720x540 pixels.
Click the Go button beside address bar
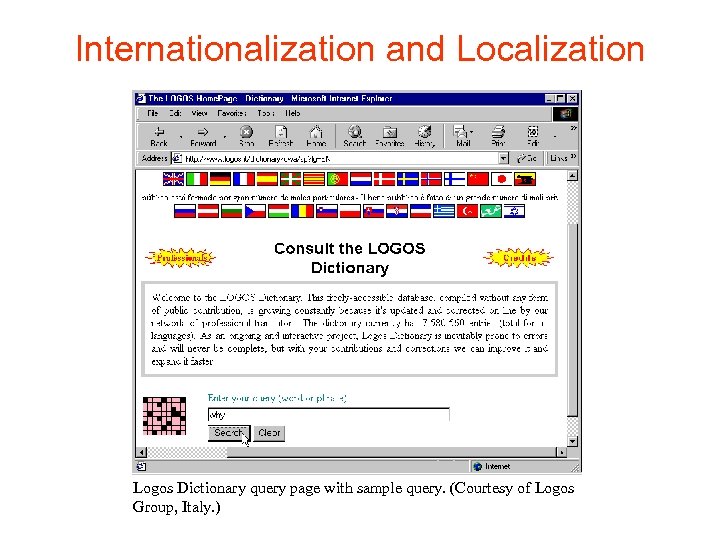point(527,158)
